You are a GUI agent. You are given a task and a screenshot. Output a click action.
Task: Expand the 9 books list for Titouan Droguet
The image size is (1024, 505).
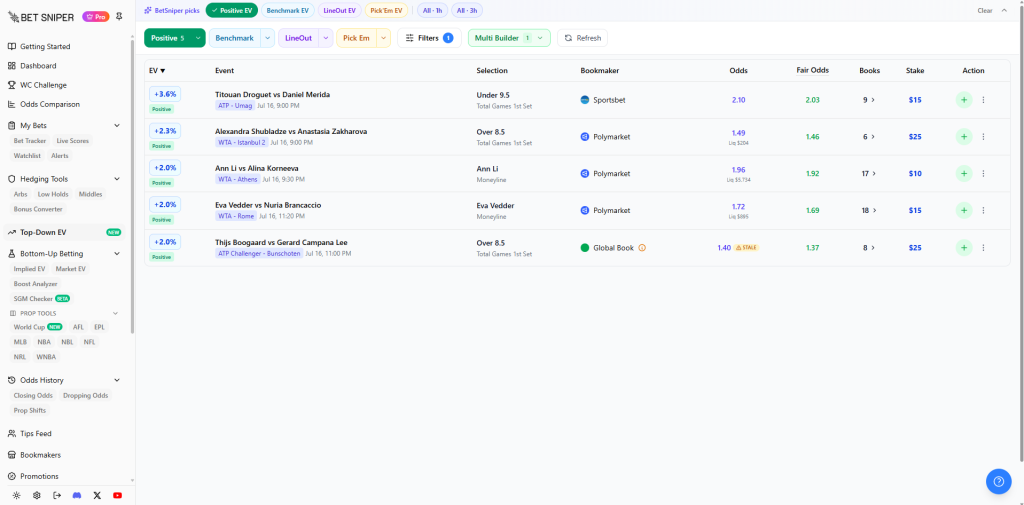coord(869,100)
